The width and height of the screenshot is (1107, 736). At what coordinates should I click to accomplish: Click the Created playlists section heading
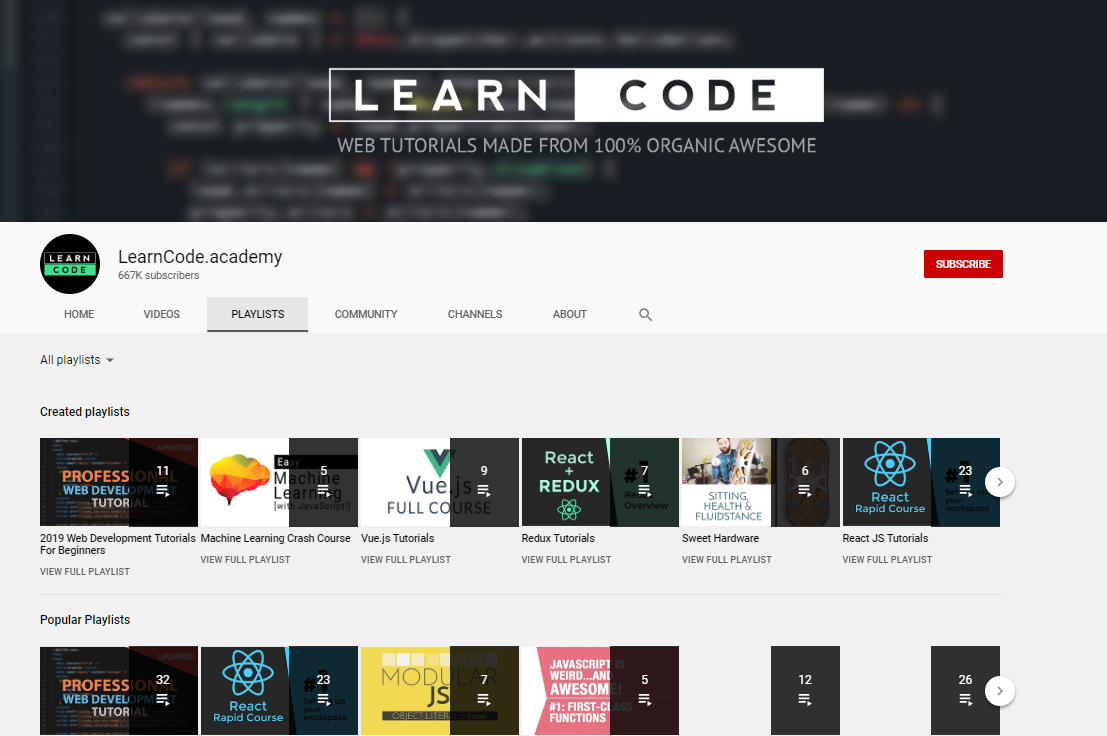pos(85,411)
